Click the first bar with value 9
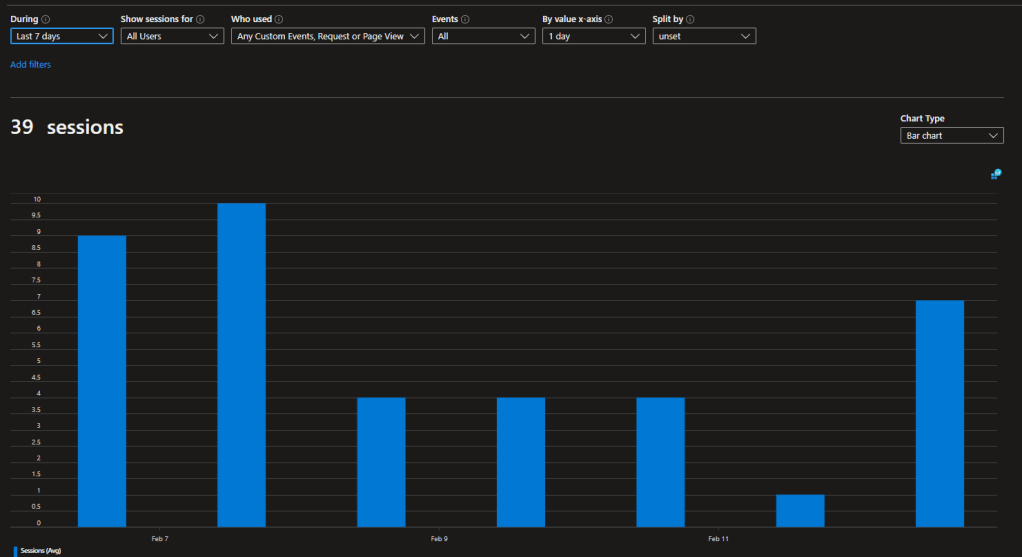The image size is (1022, 557). point(102,381)
